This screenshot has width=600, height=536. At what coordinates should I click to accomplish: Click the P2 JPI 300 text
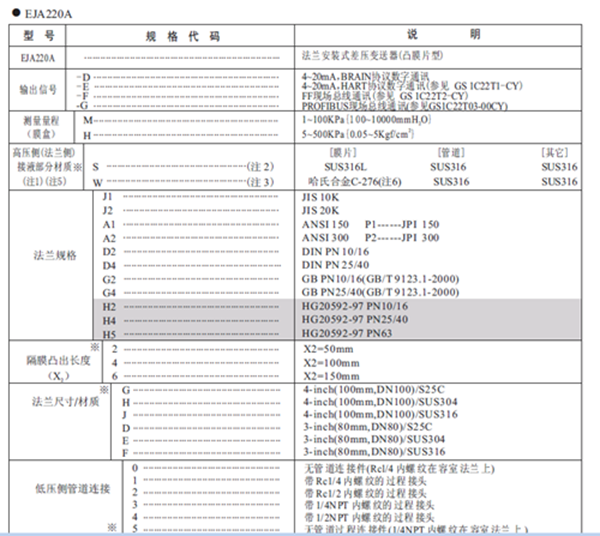click(x=402, y=238)
